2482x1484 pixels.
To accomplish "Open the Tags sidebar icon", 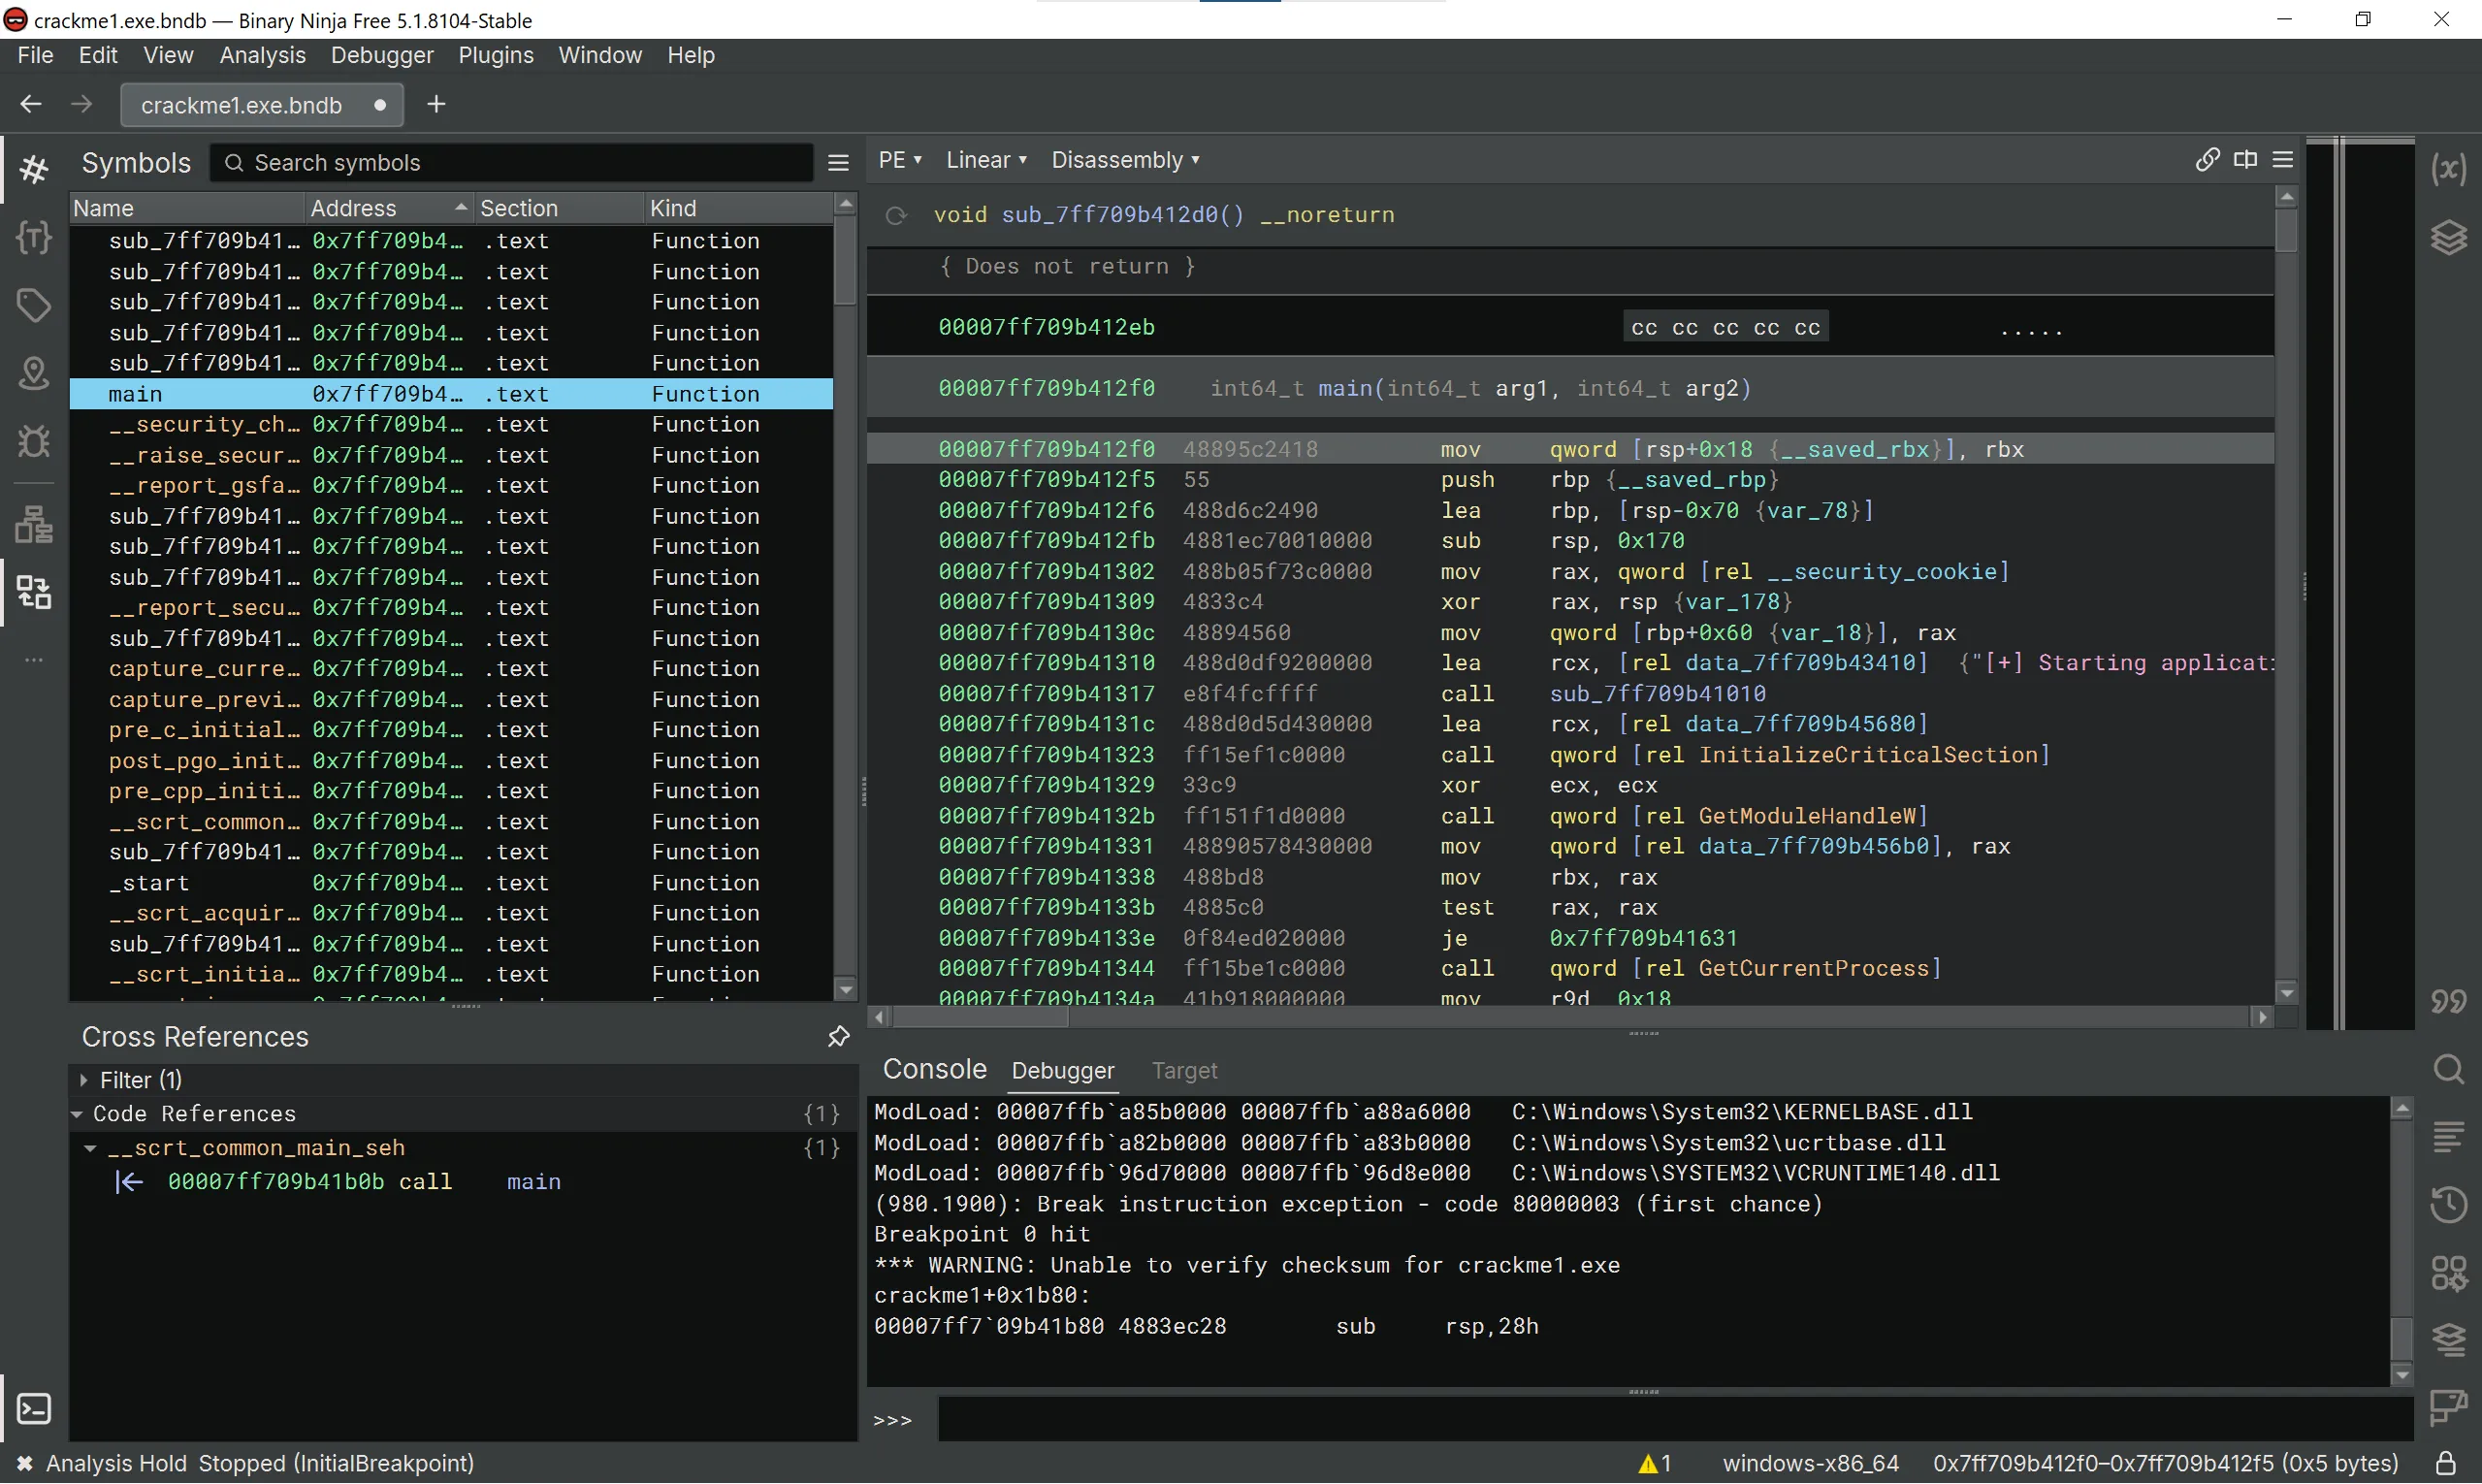I will click(34, 305).
